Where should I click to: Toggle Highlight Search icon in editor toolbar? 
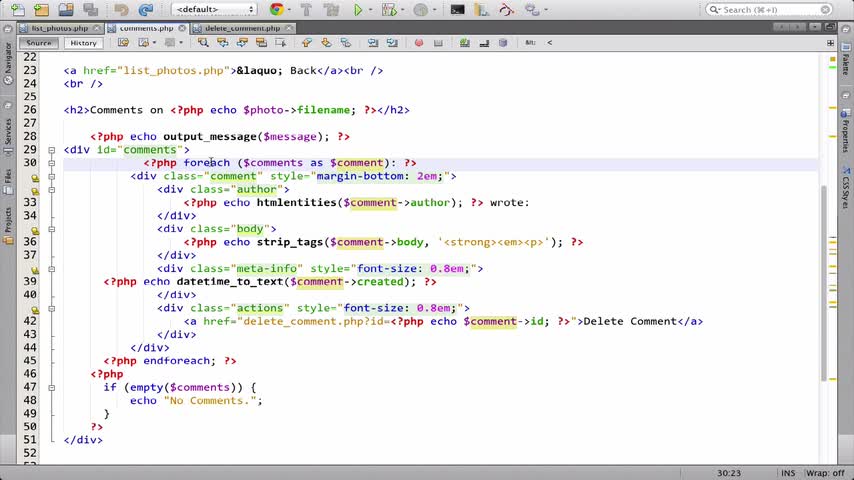[261, 42]
